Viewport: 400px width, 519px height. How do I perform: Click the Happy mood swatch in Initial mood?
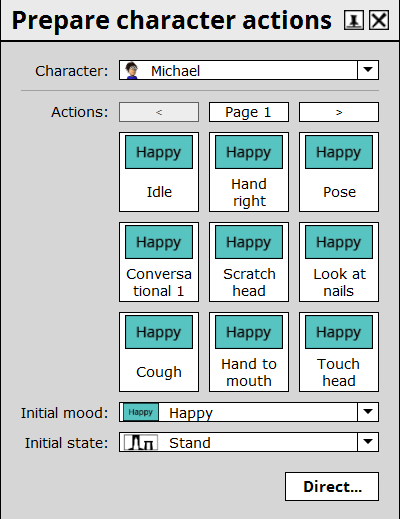141,412
